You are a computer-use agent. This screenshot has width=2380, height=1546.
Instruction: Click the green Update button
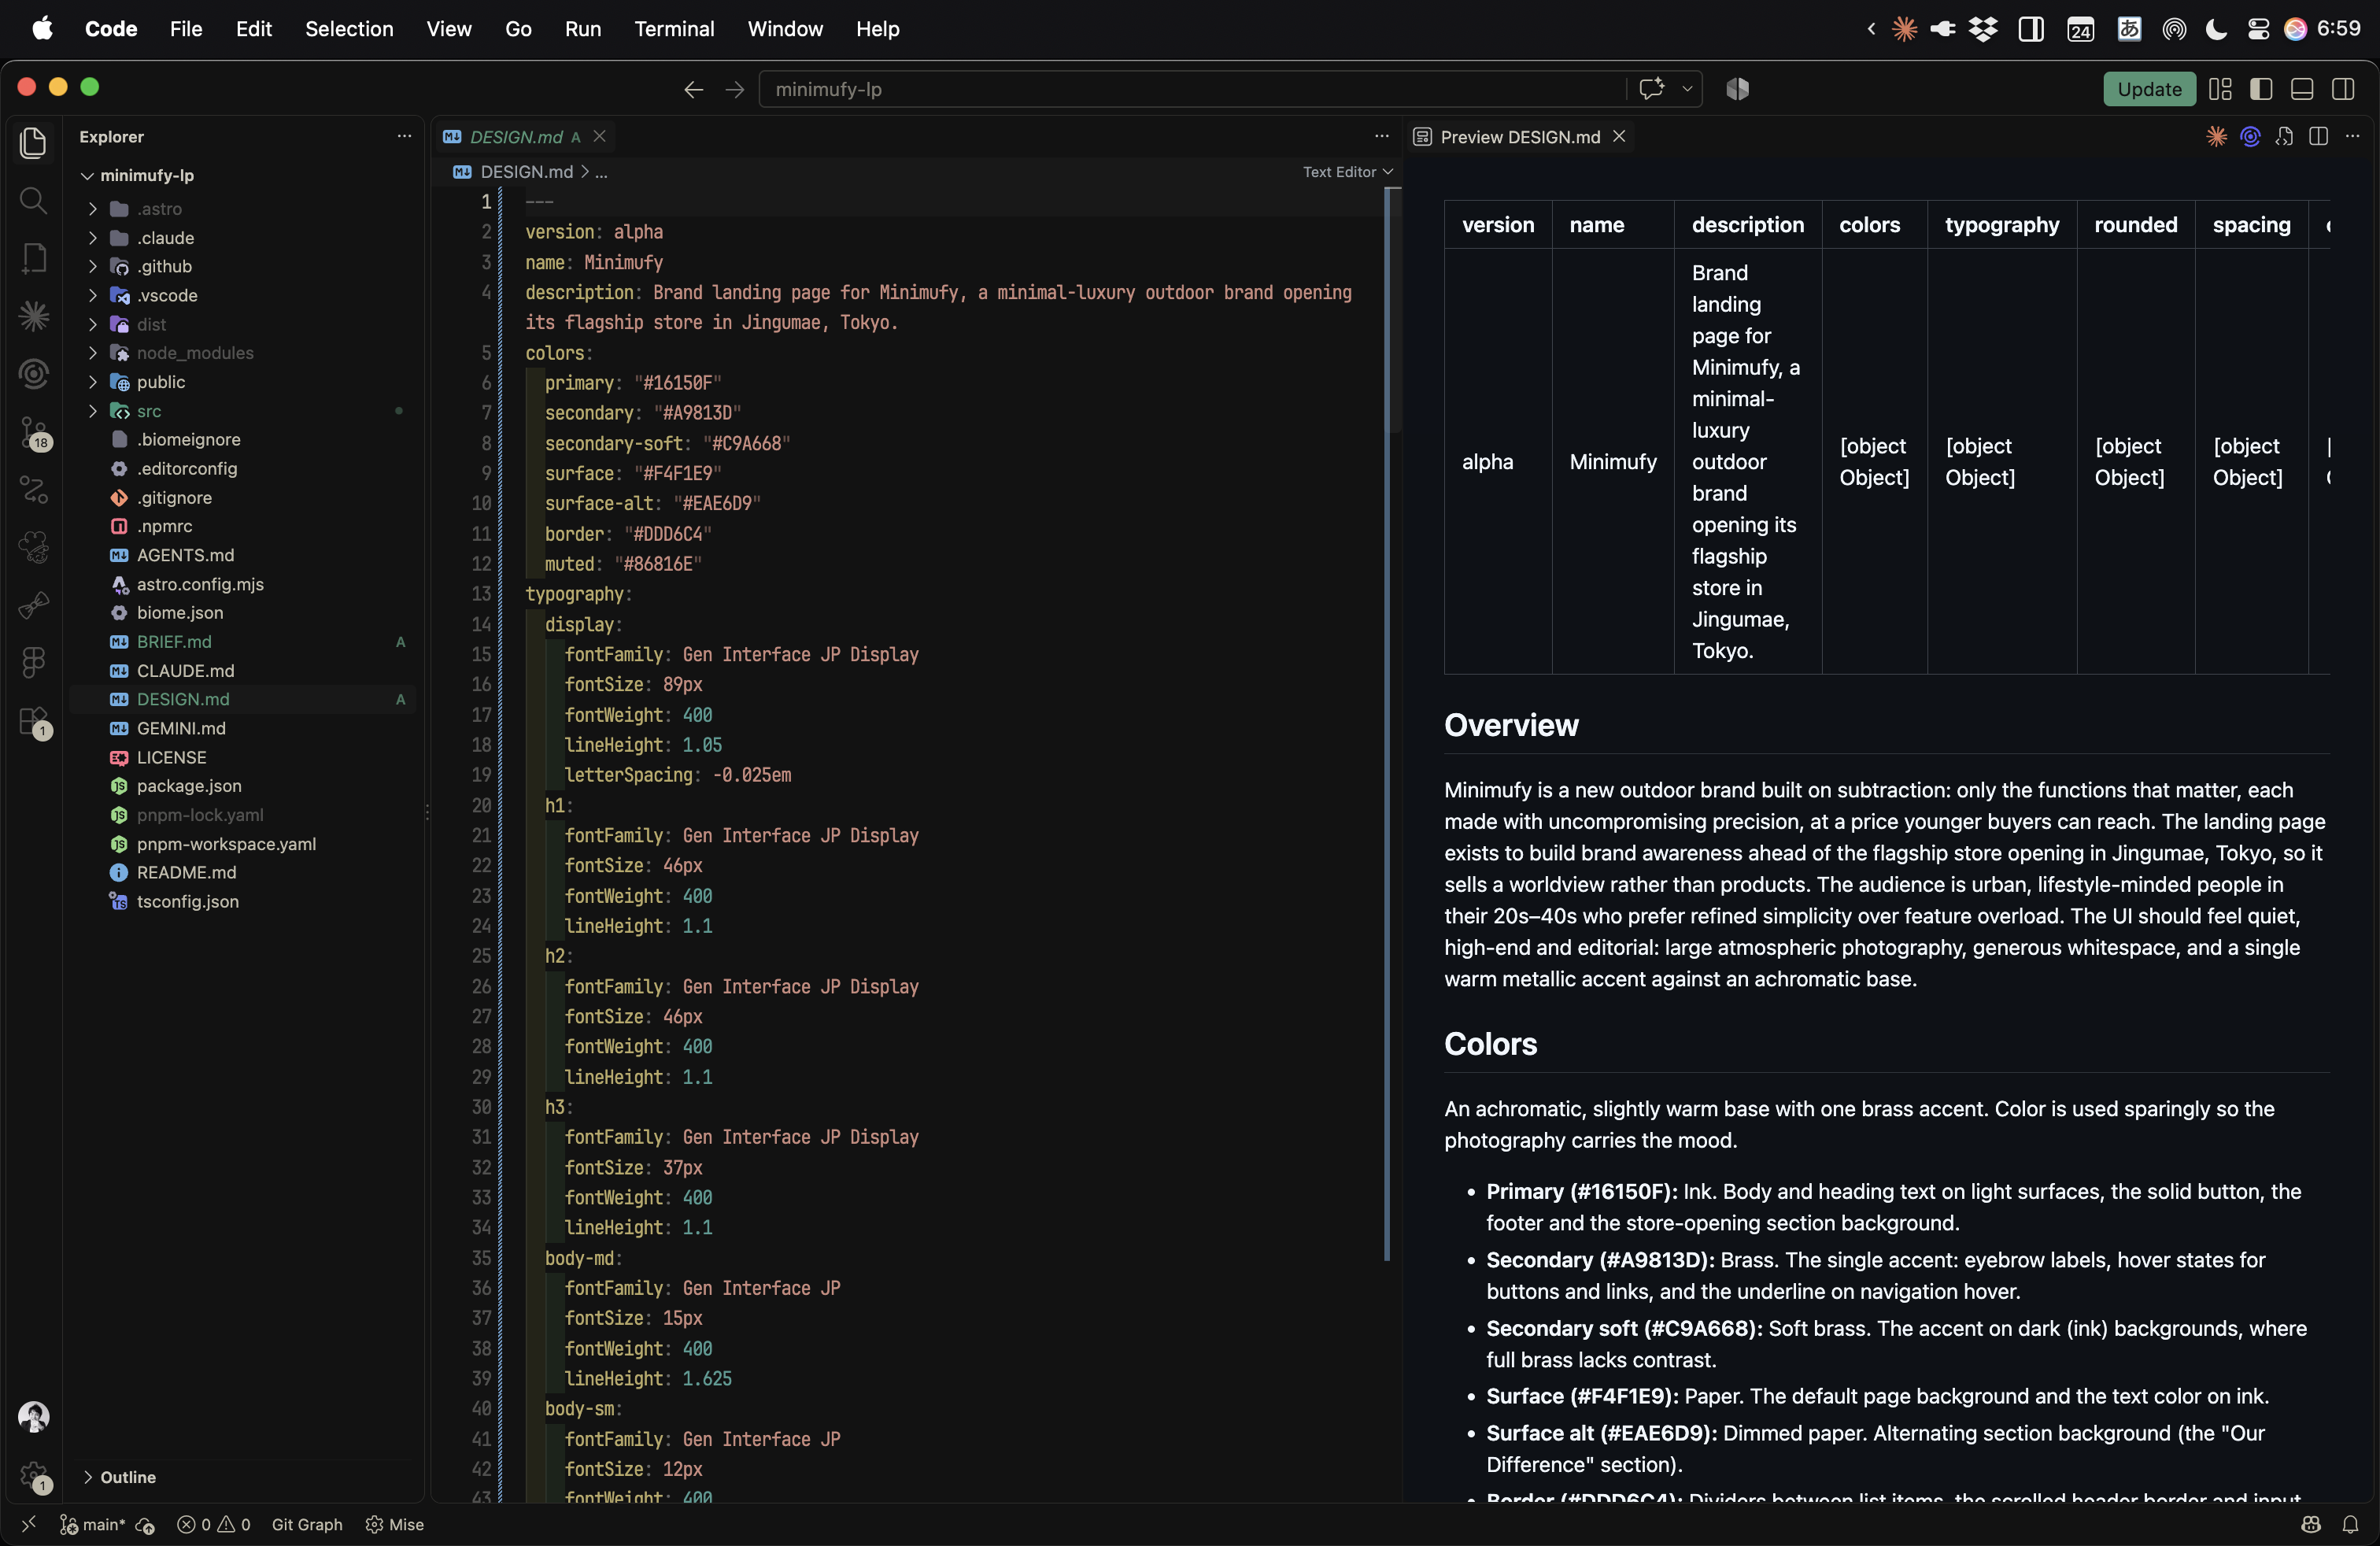point(2149,89)
